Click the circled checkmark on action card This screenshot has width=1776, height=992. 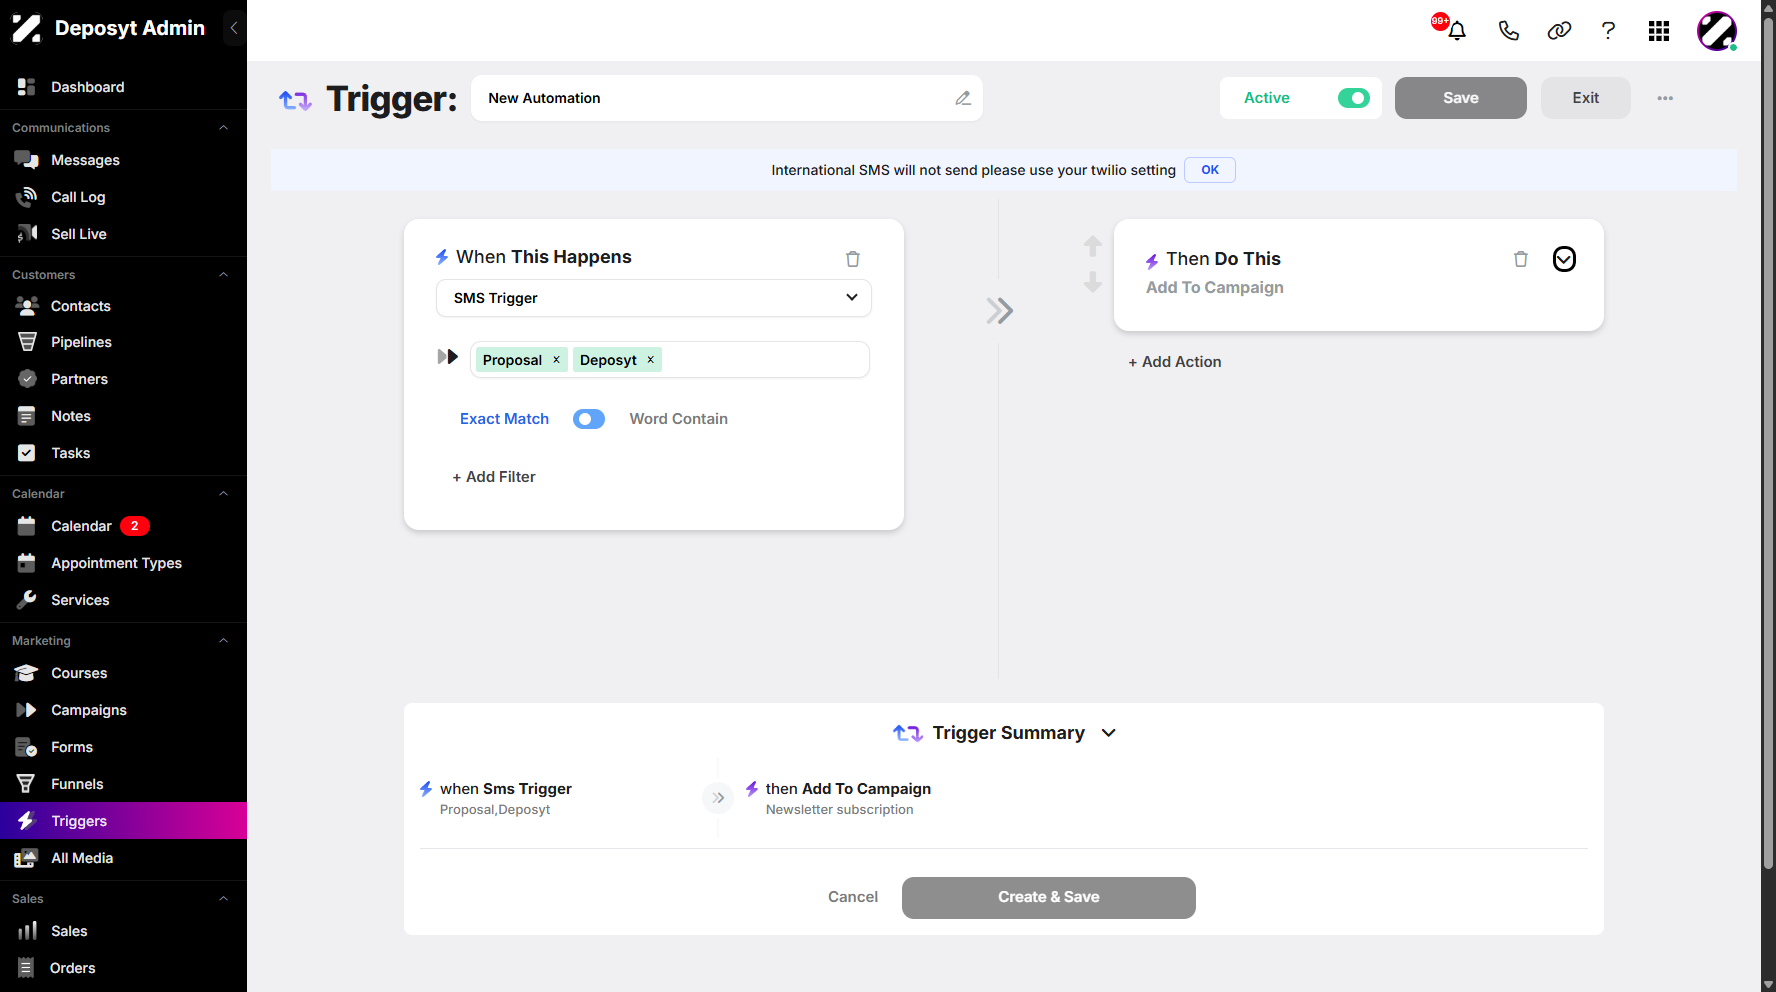pyautogui.click(x=1564, y=259)
